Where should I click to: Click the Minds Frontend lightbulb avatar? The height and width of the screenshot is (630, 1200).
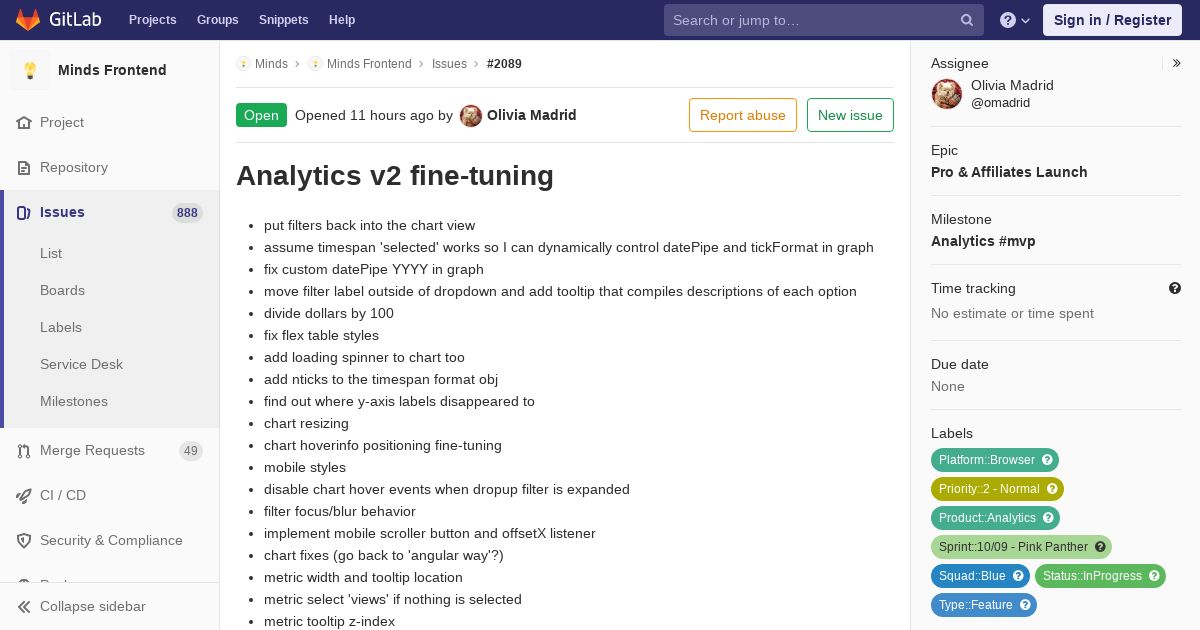tap(30, 70)
